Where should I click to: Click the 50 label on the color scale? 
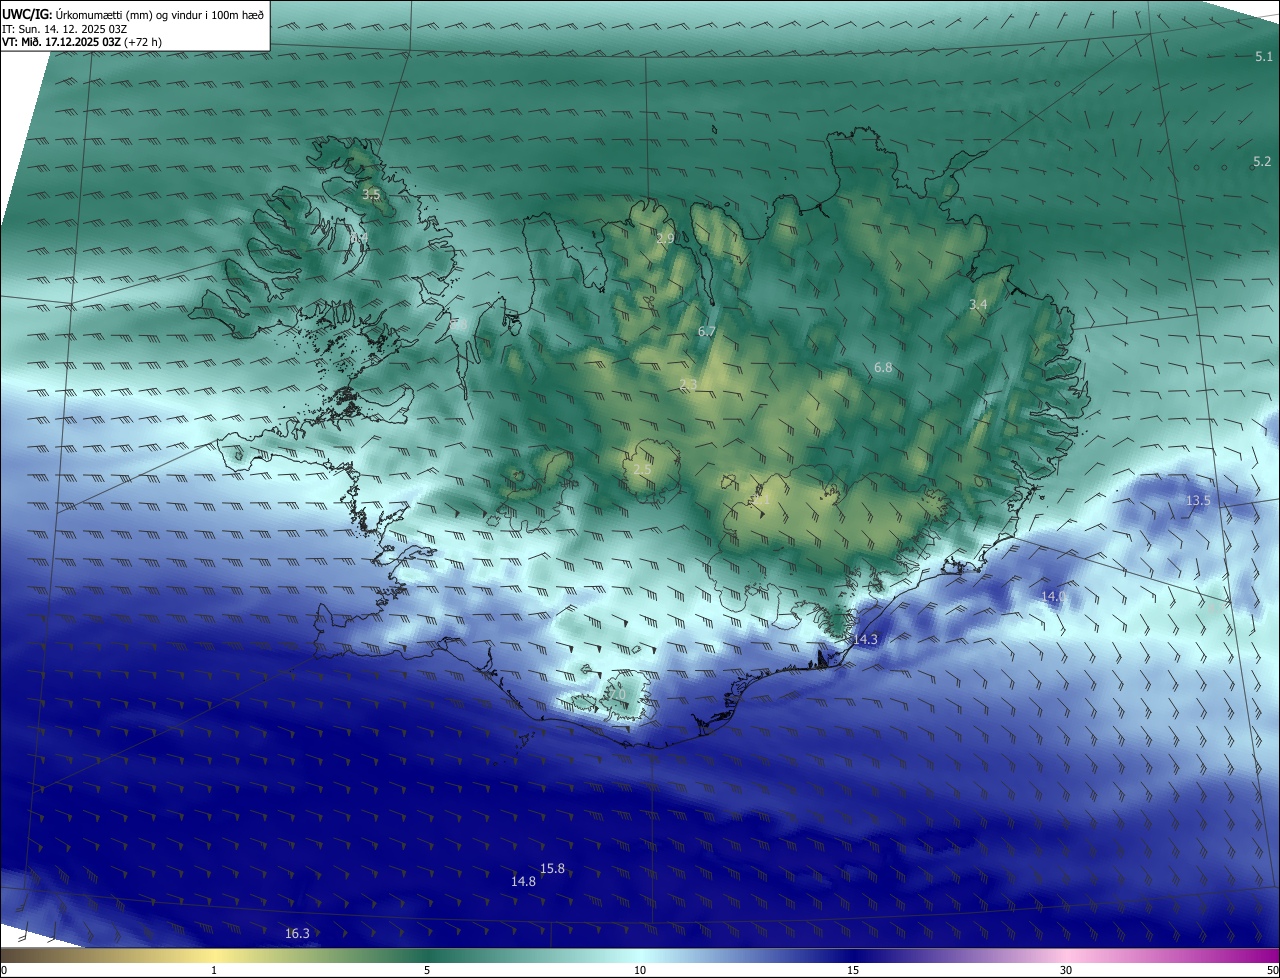(1272, 970)
